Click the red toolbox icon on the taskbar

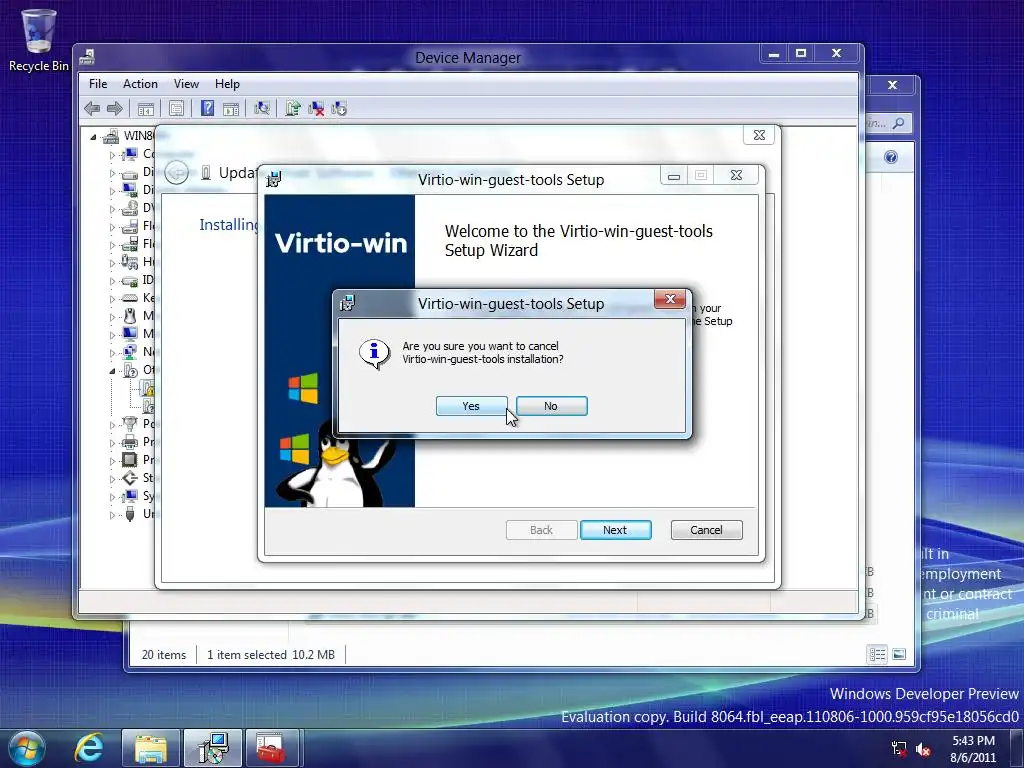(x=270, y=748)
